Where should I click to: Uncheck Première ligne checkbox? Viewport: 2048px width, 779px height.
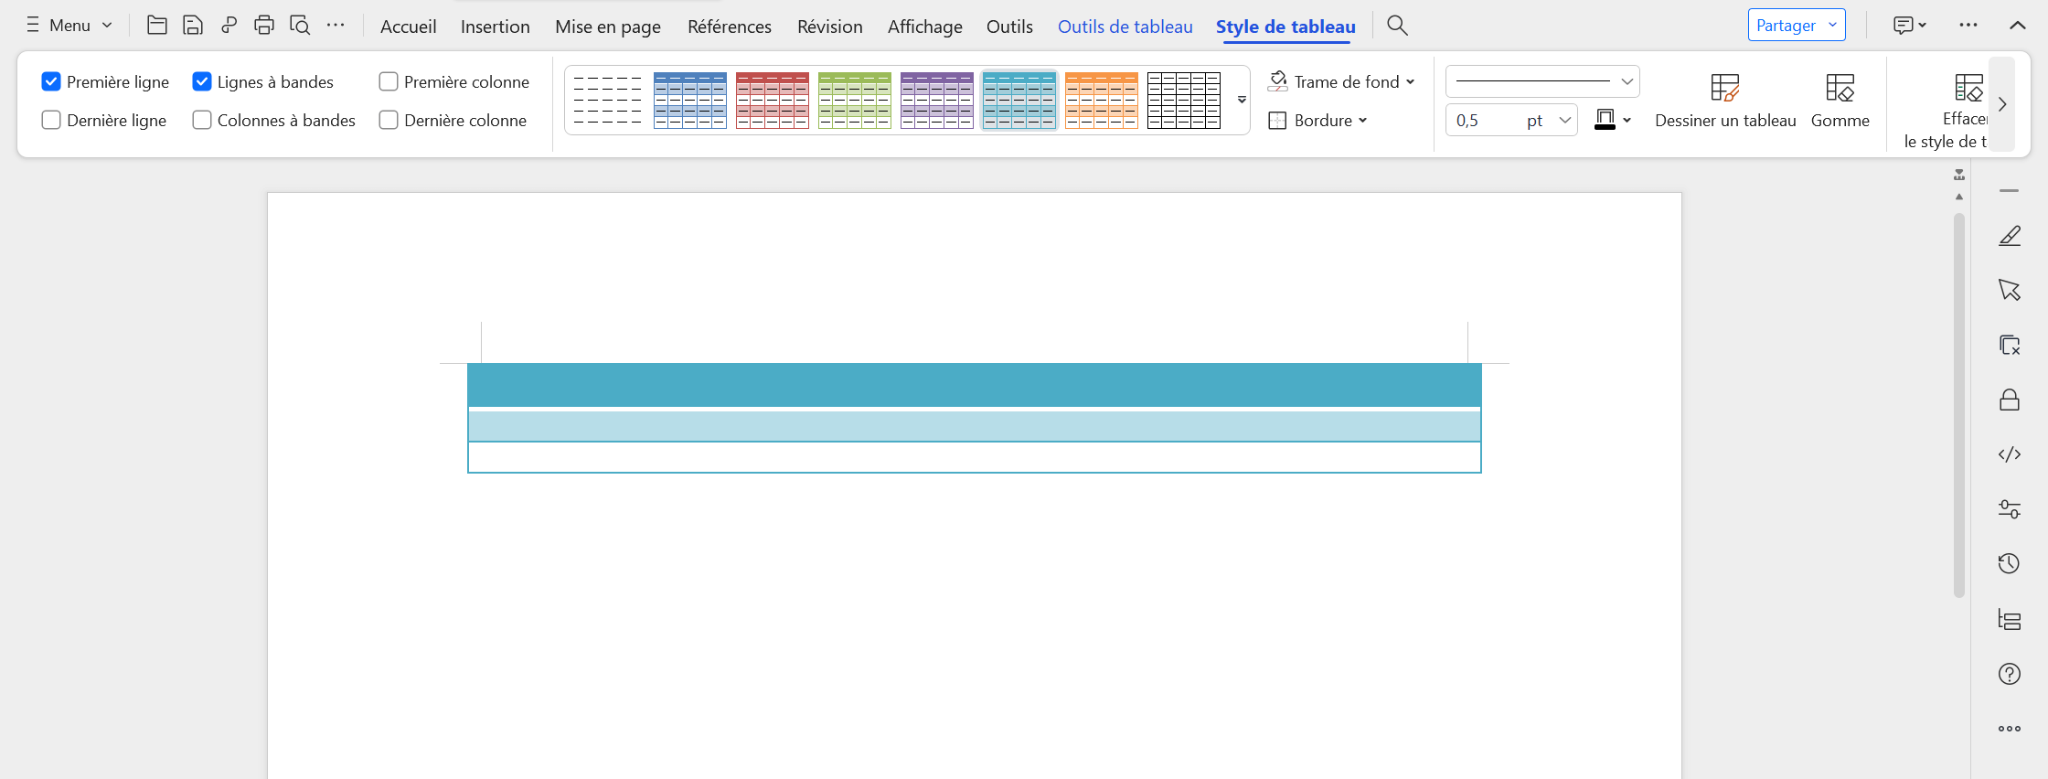tap(51, 81)
